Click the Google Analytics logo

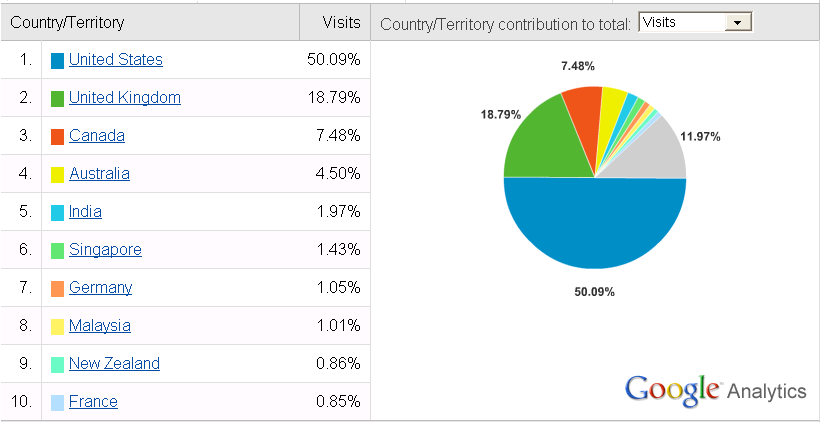pos(715,390)
